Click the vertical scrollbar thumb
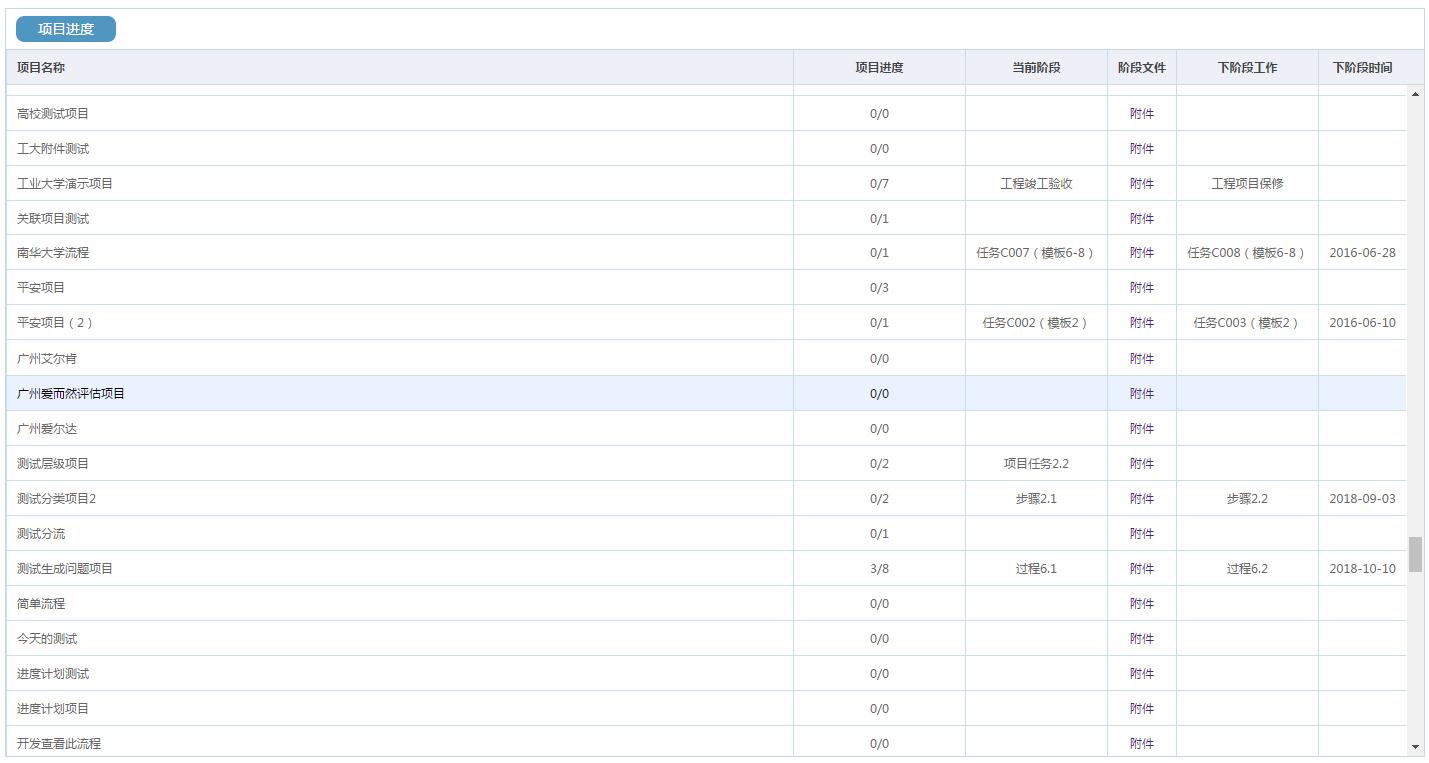Screen dimensions: 1429x763 (1415, 554)
